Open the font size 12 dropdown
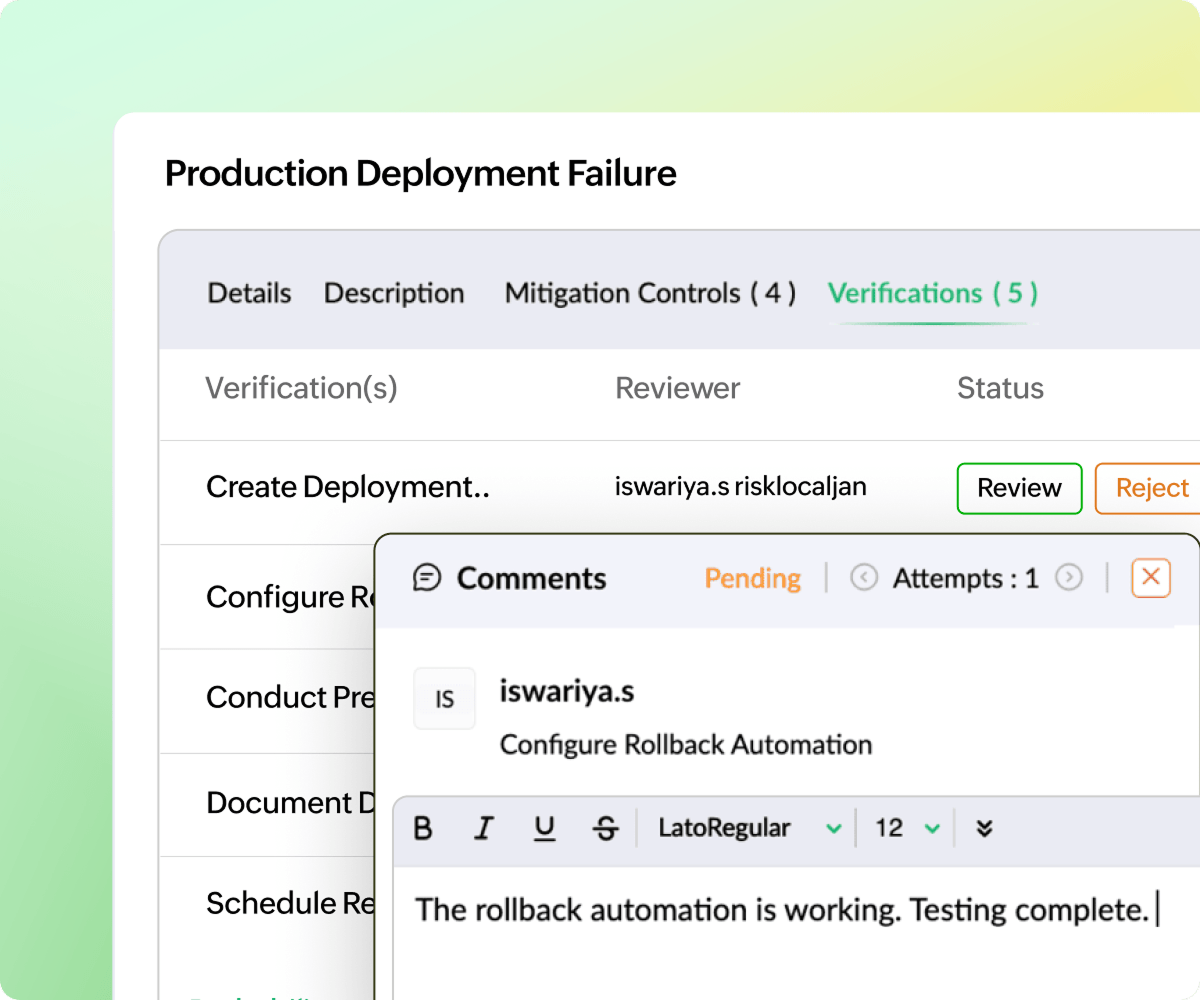1200x1000 pixels. pos(903,828)
